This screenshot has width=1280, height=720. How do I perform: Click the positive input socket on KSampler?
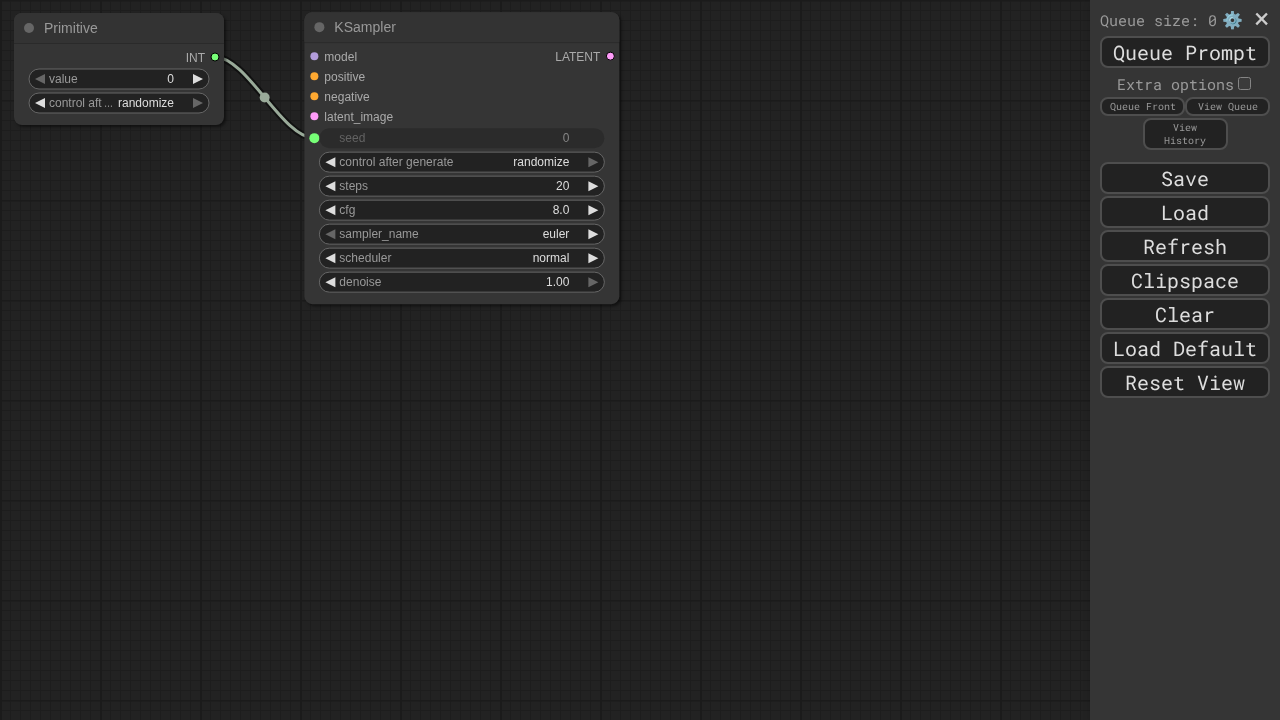(314, 77)
